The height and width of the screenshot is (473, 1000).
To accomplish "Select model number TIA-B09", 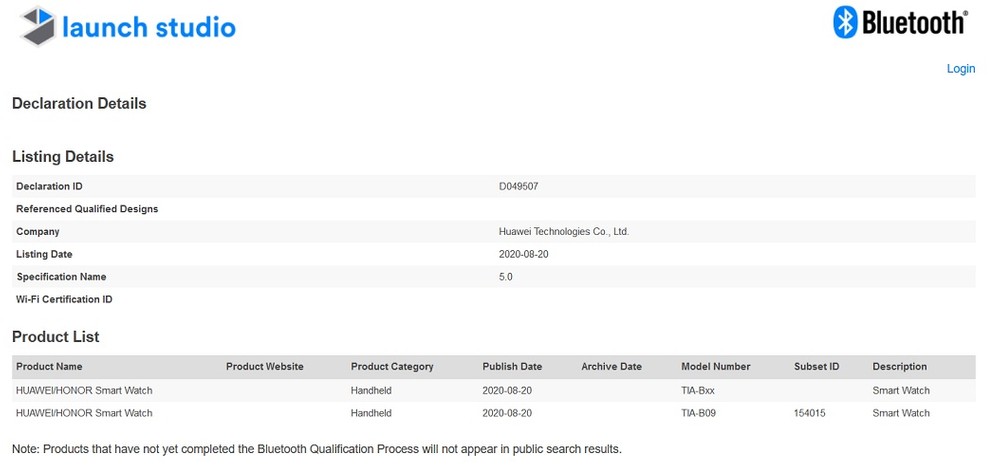I will (x=698, y=413).
